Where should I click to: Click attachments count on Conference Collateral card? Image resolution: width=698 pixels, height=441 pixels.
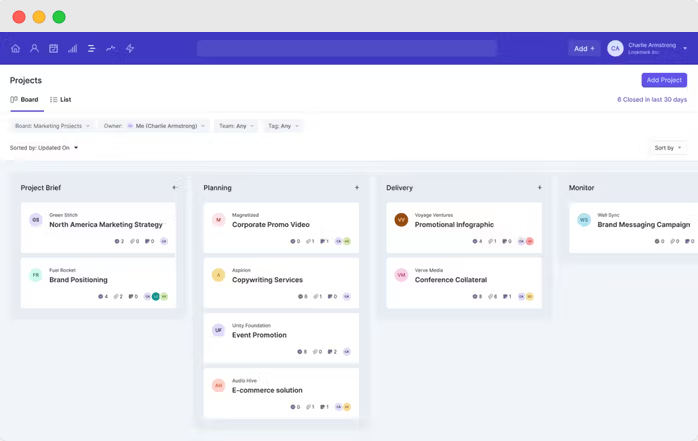[x=492, y=296]
